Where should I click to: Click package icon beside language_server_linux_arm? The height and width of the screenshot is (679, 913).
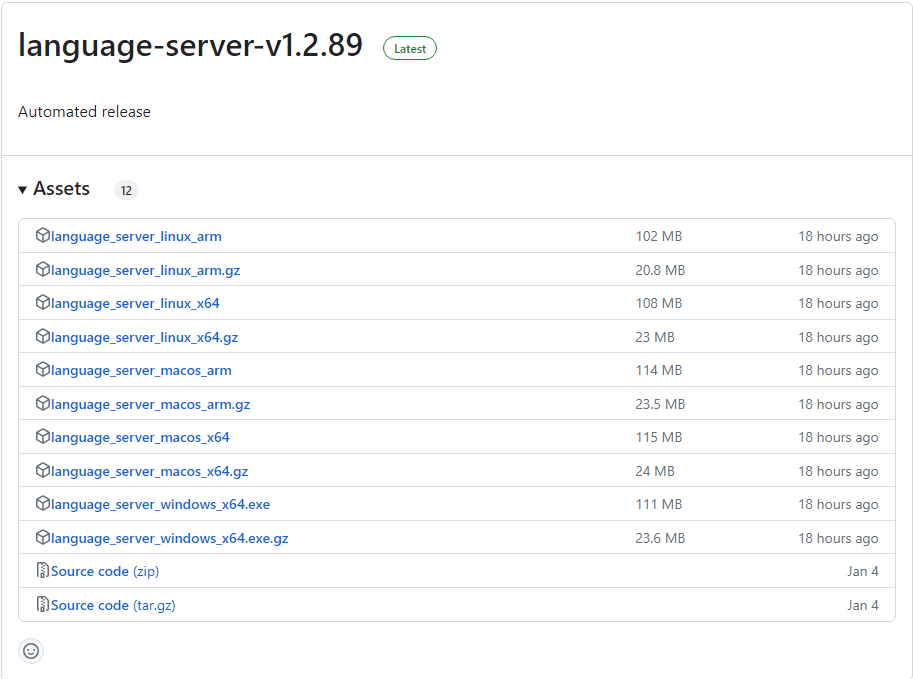point(43,236)
